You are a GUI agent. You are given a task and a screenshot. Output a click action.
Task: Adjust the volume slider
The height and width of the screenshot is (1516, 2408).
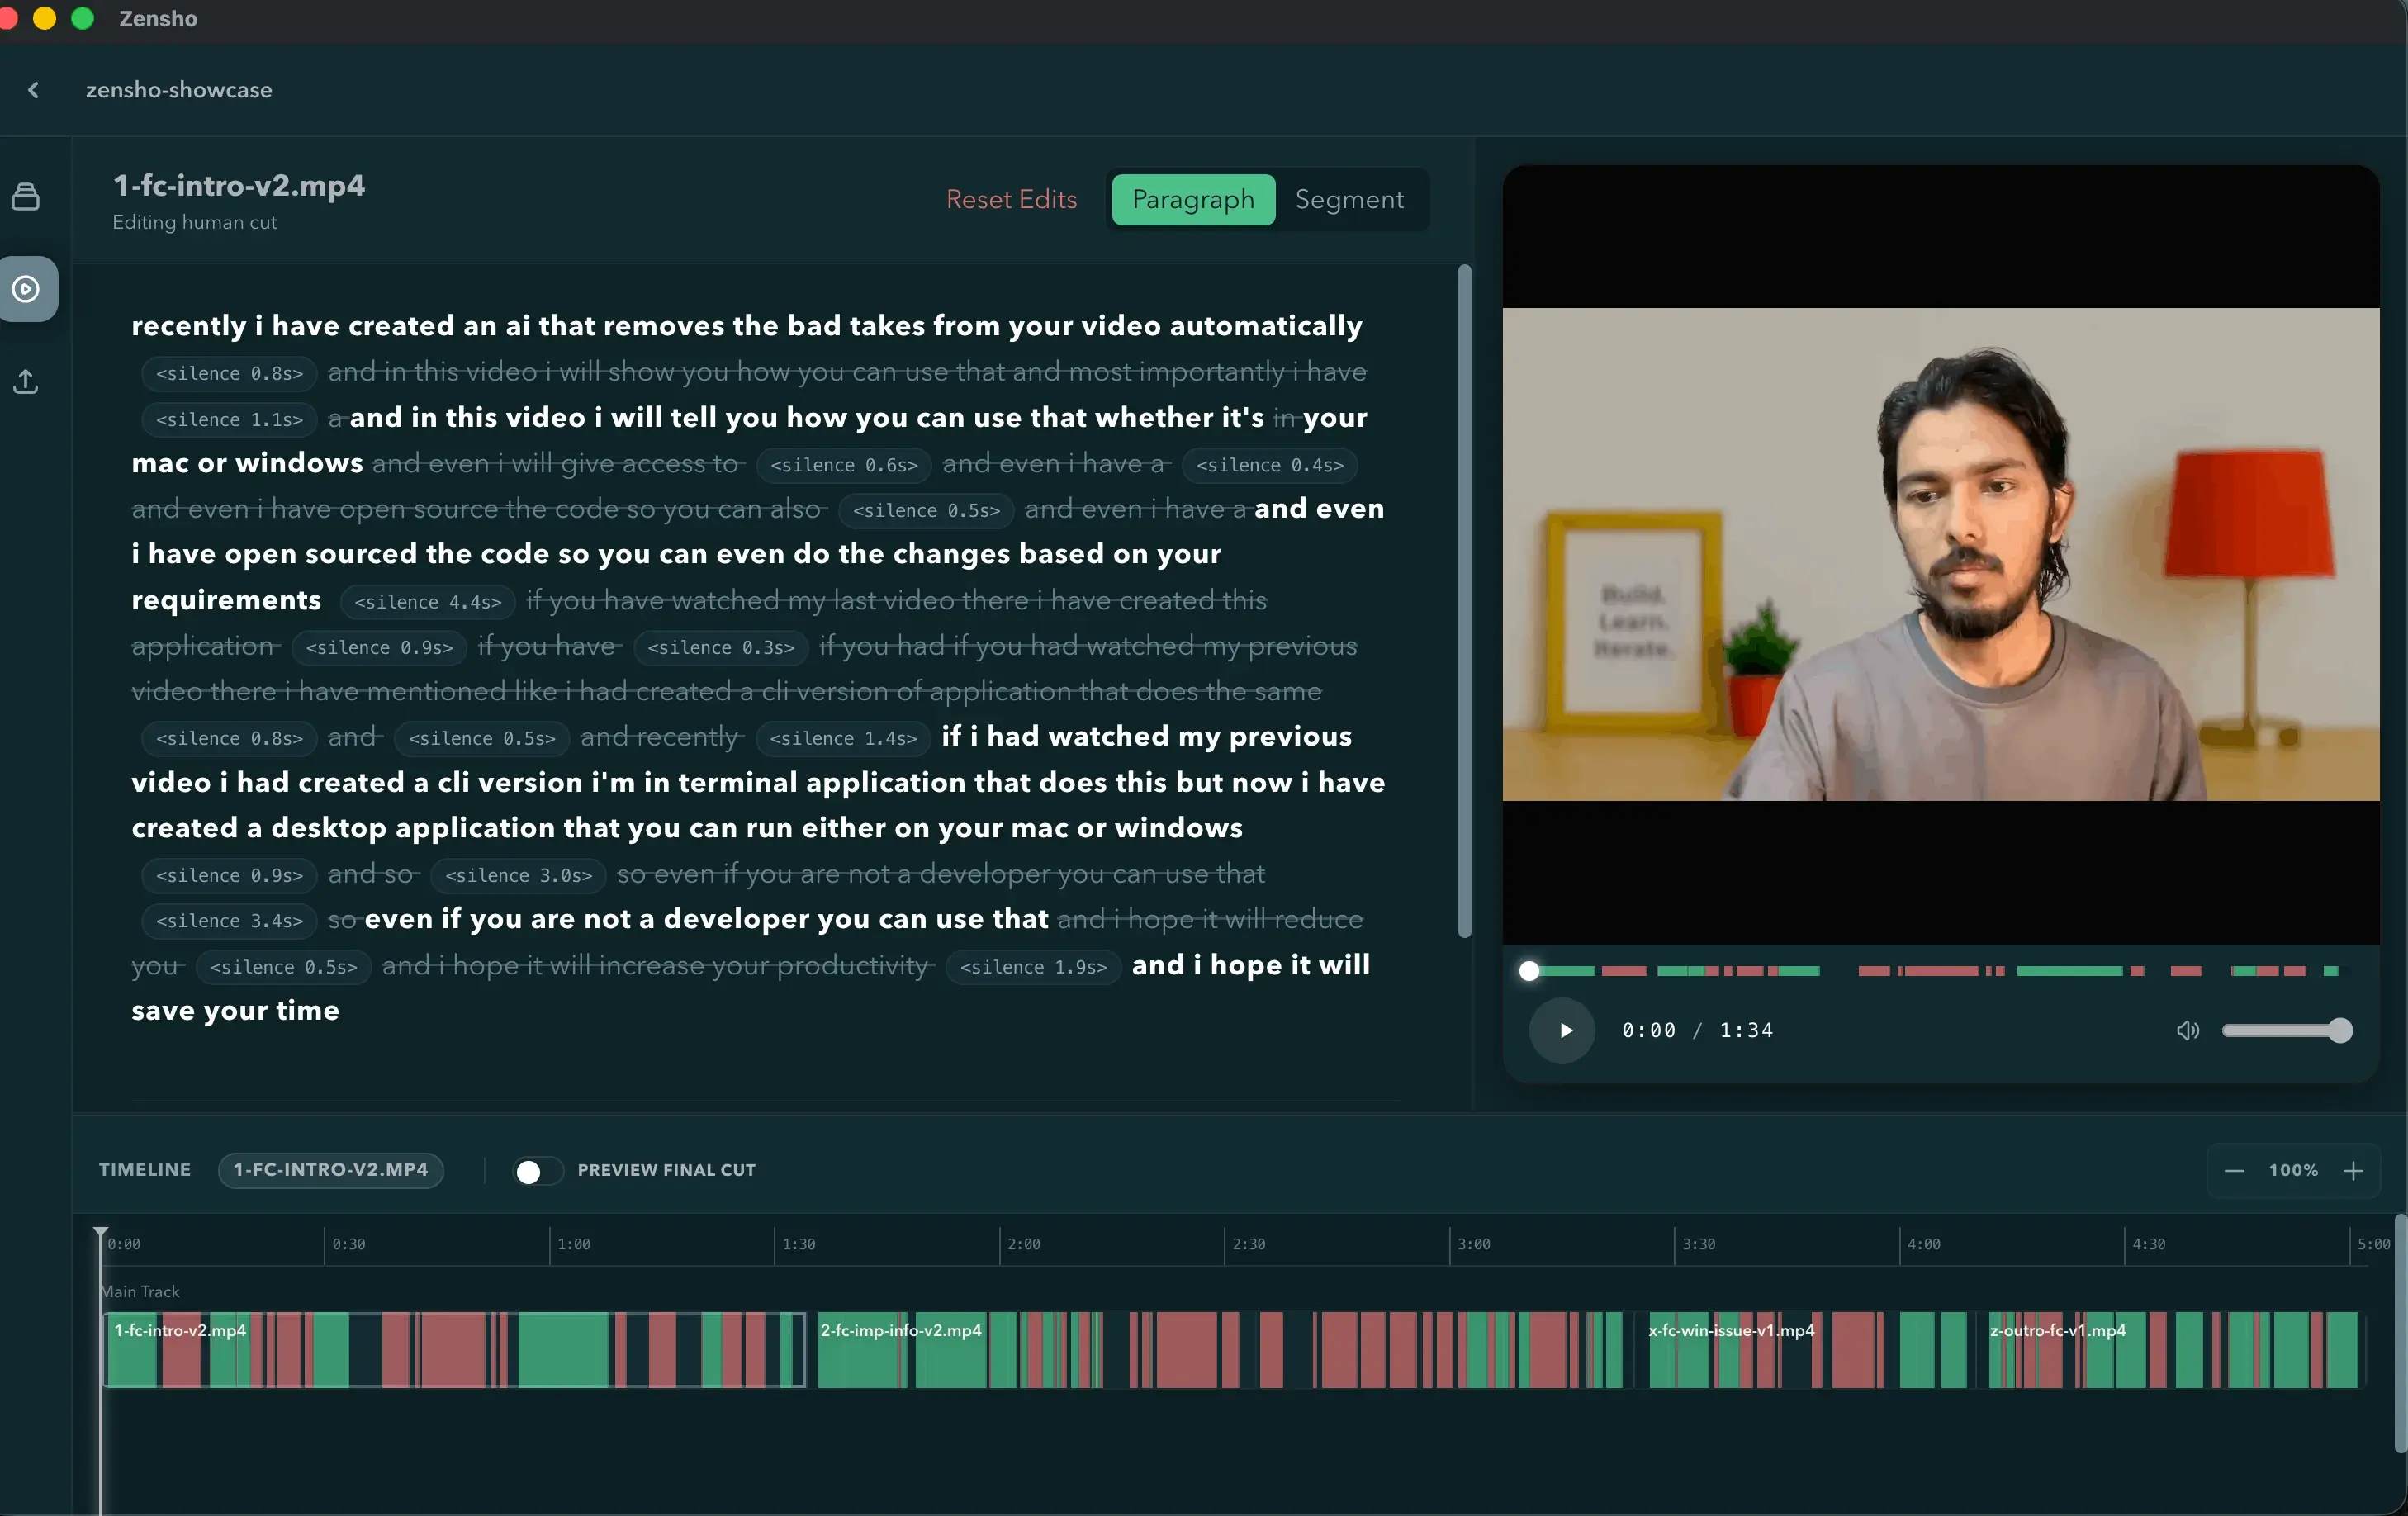point(2286,1031)
